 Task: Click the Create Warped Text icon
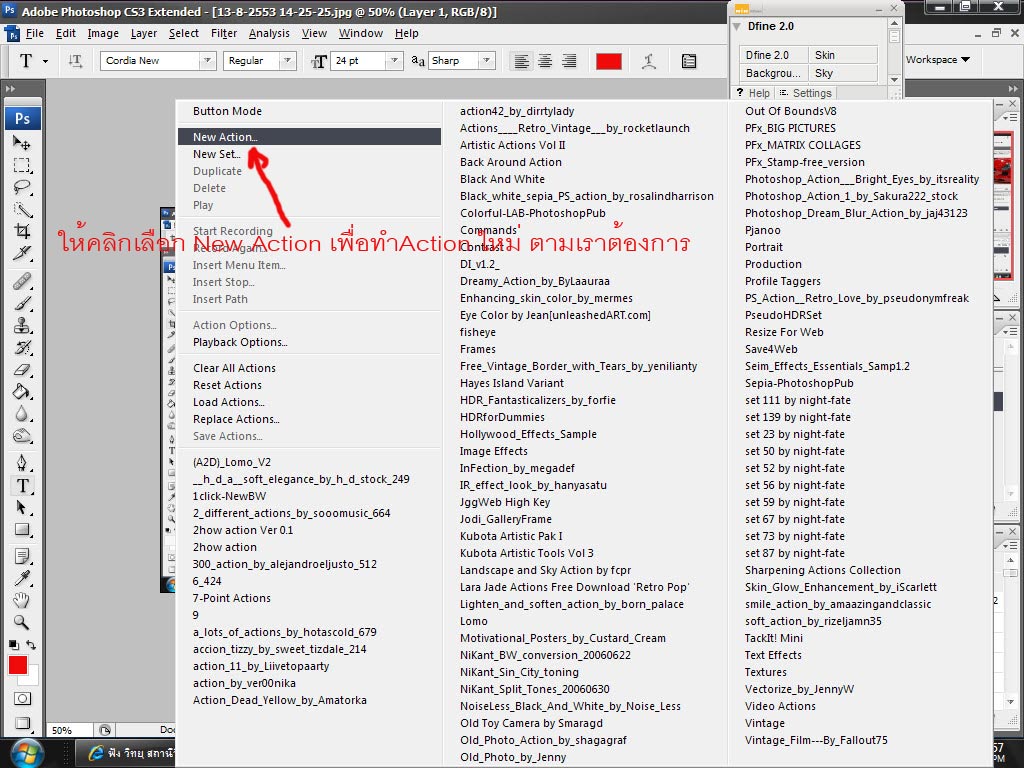(648, 61)
